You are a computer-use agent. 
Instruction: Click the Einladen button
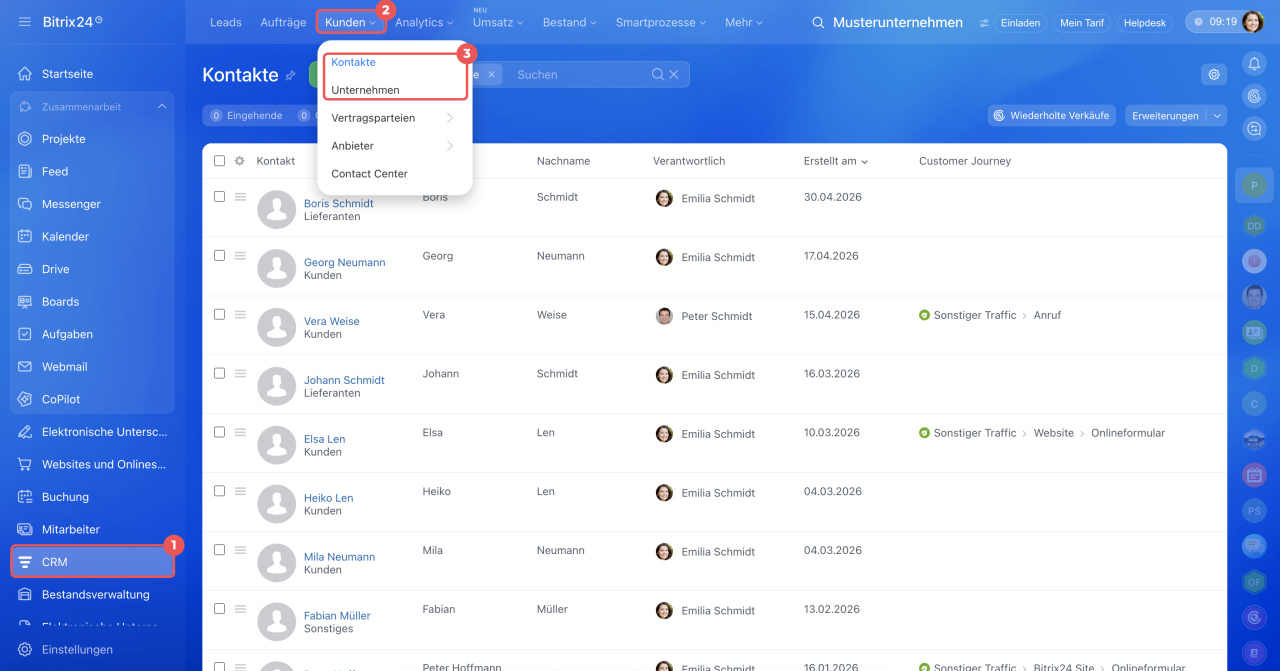1021,22
